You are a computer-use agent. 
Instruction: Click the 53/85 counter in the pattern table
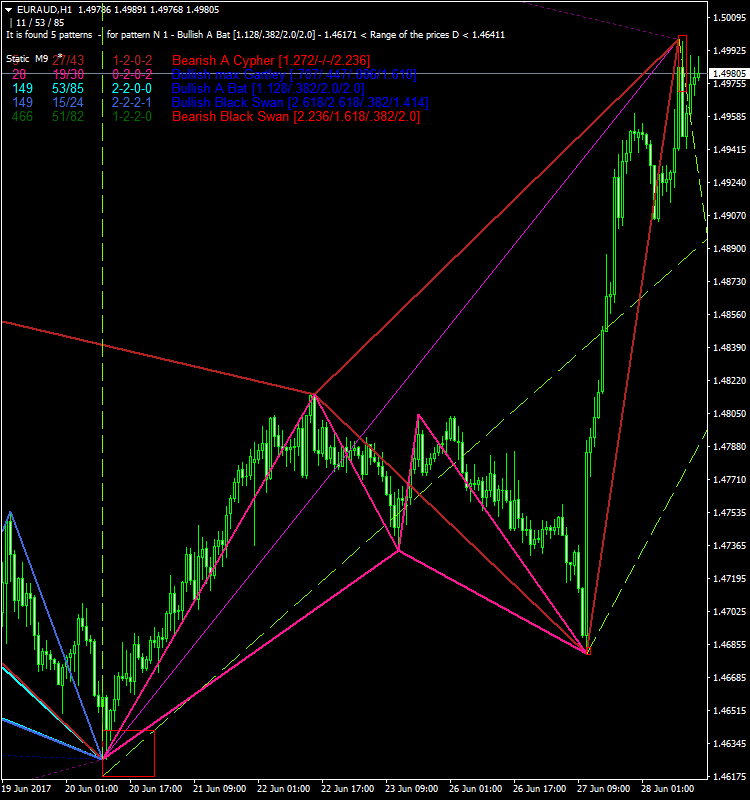point(68,89)
